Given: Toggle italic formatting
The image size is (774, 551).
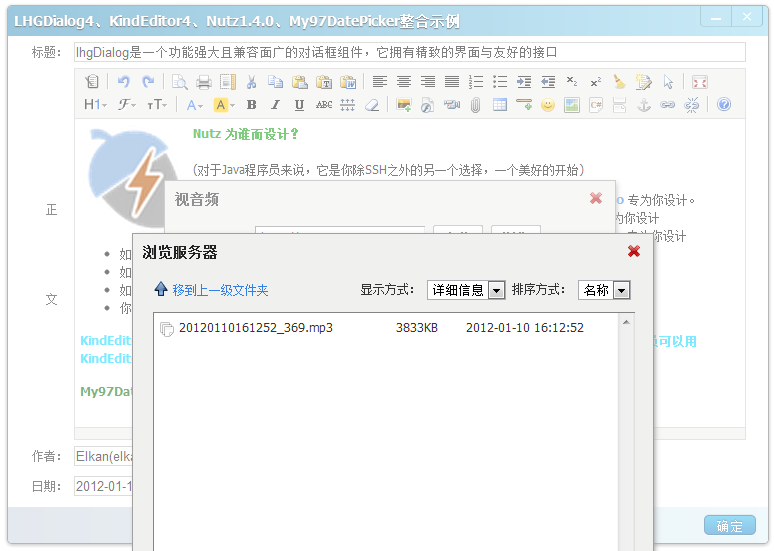Looking at the screenshot, I should [x=275, y=104].
